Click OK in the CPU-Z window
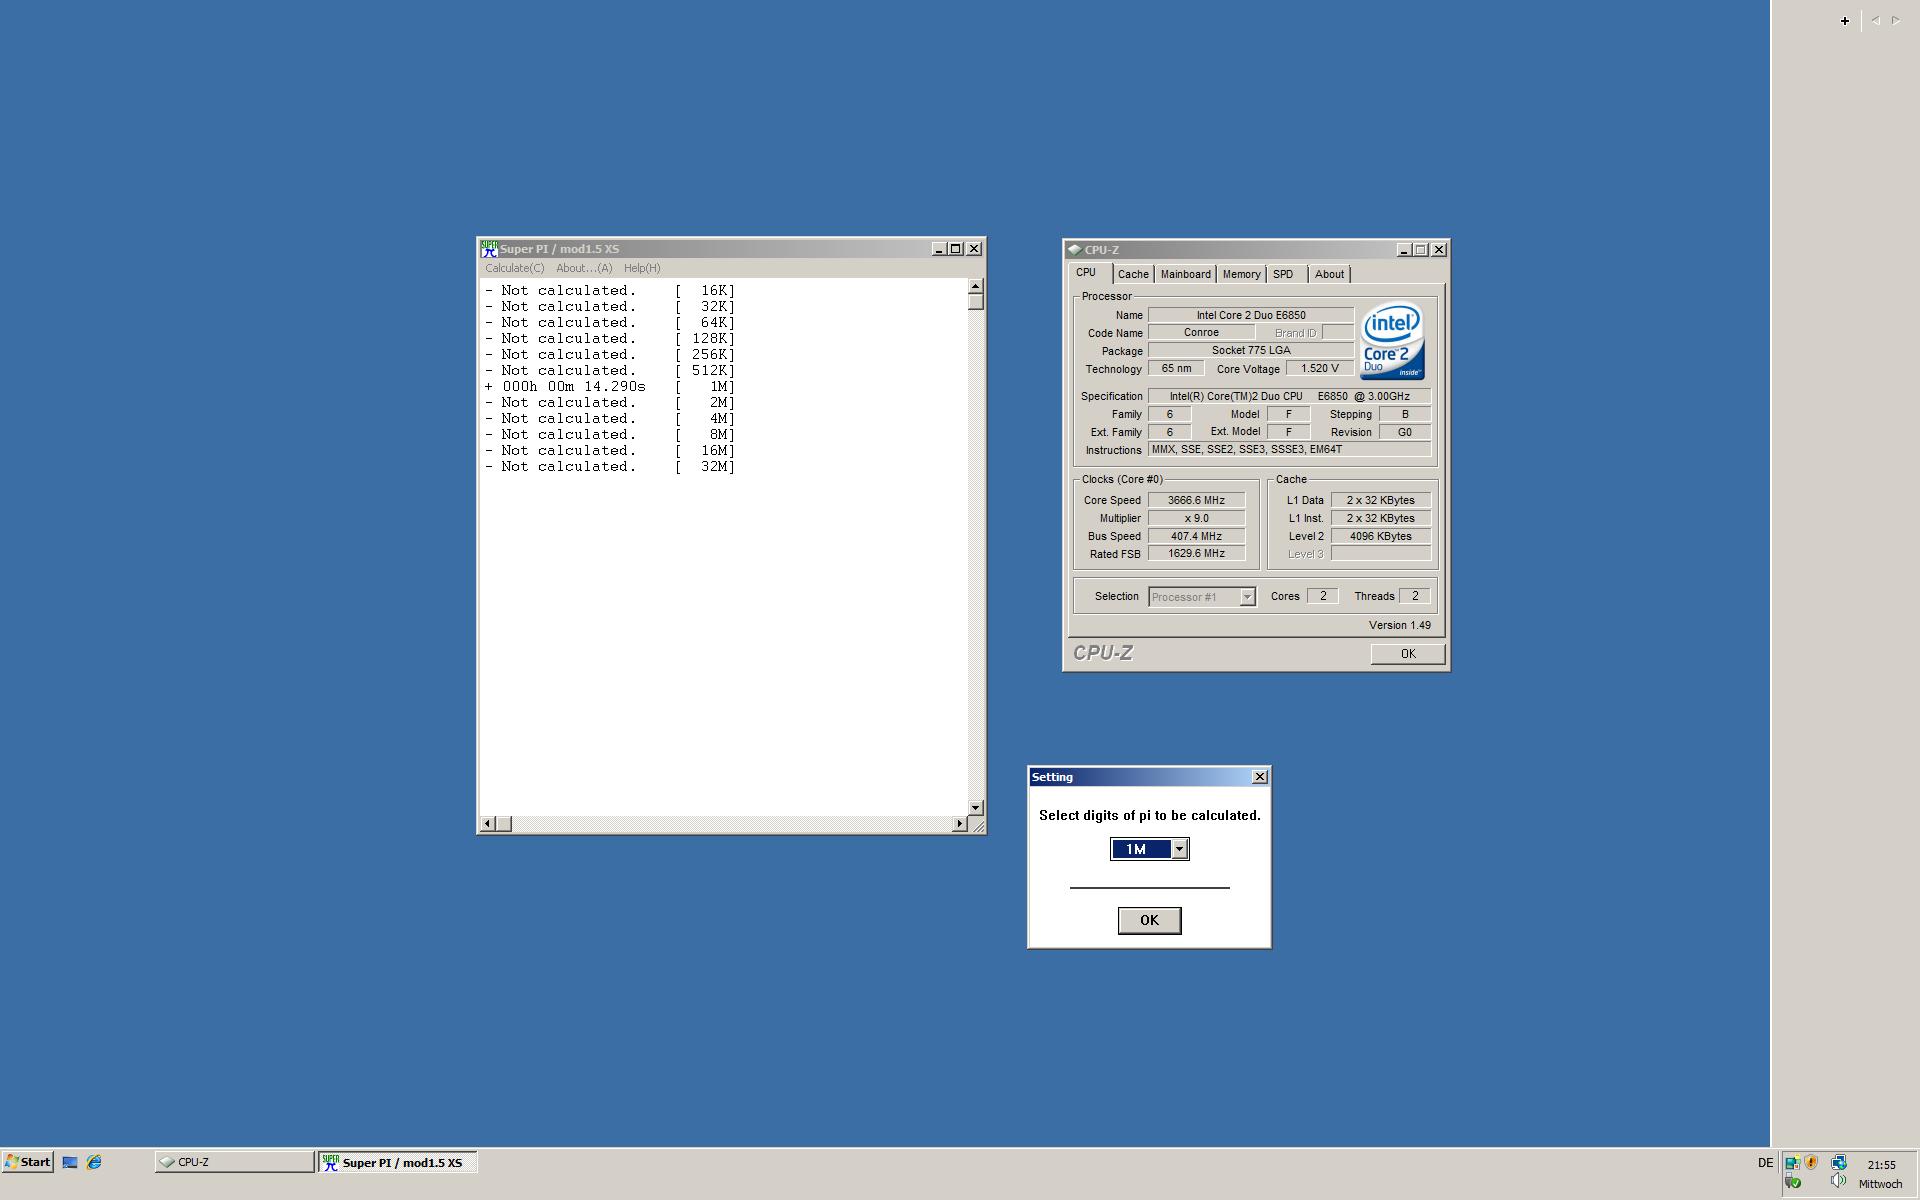The width and height of the screenshot is (1920, 1200). (1408, 654)
